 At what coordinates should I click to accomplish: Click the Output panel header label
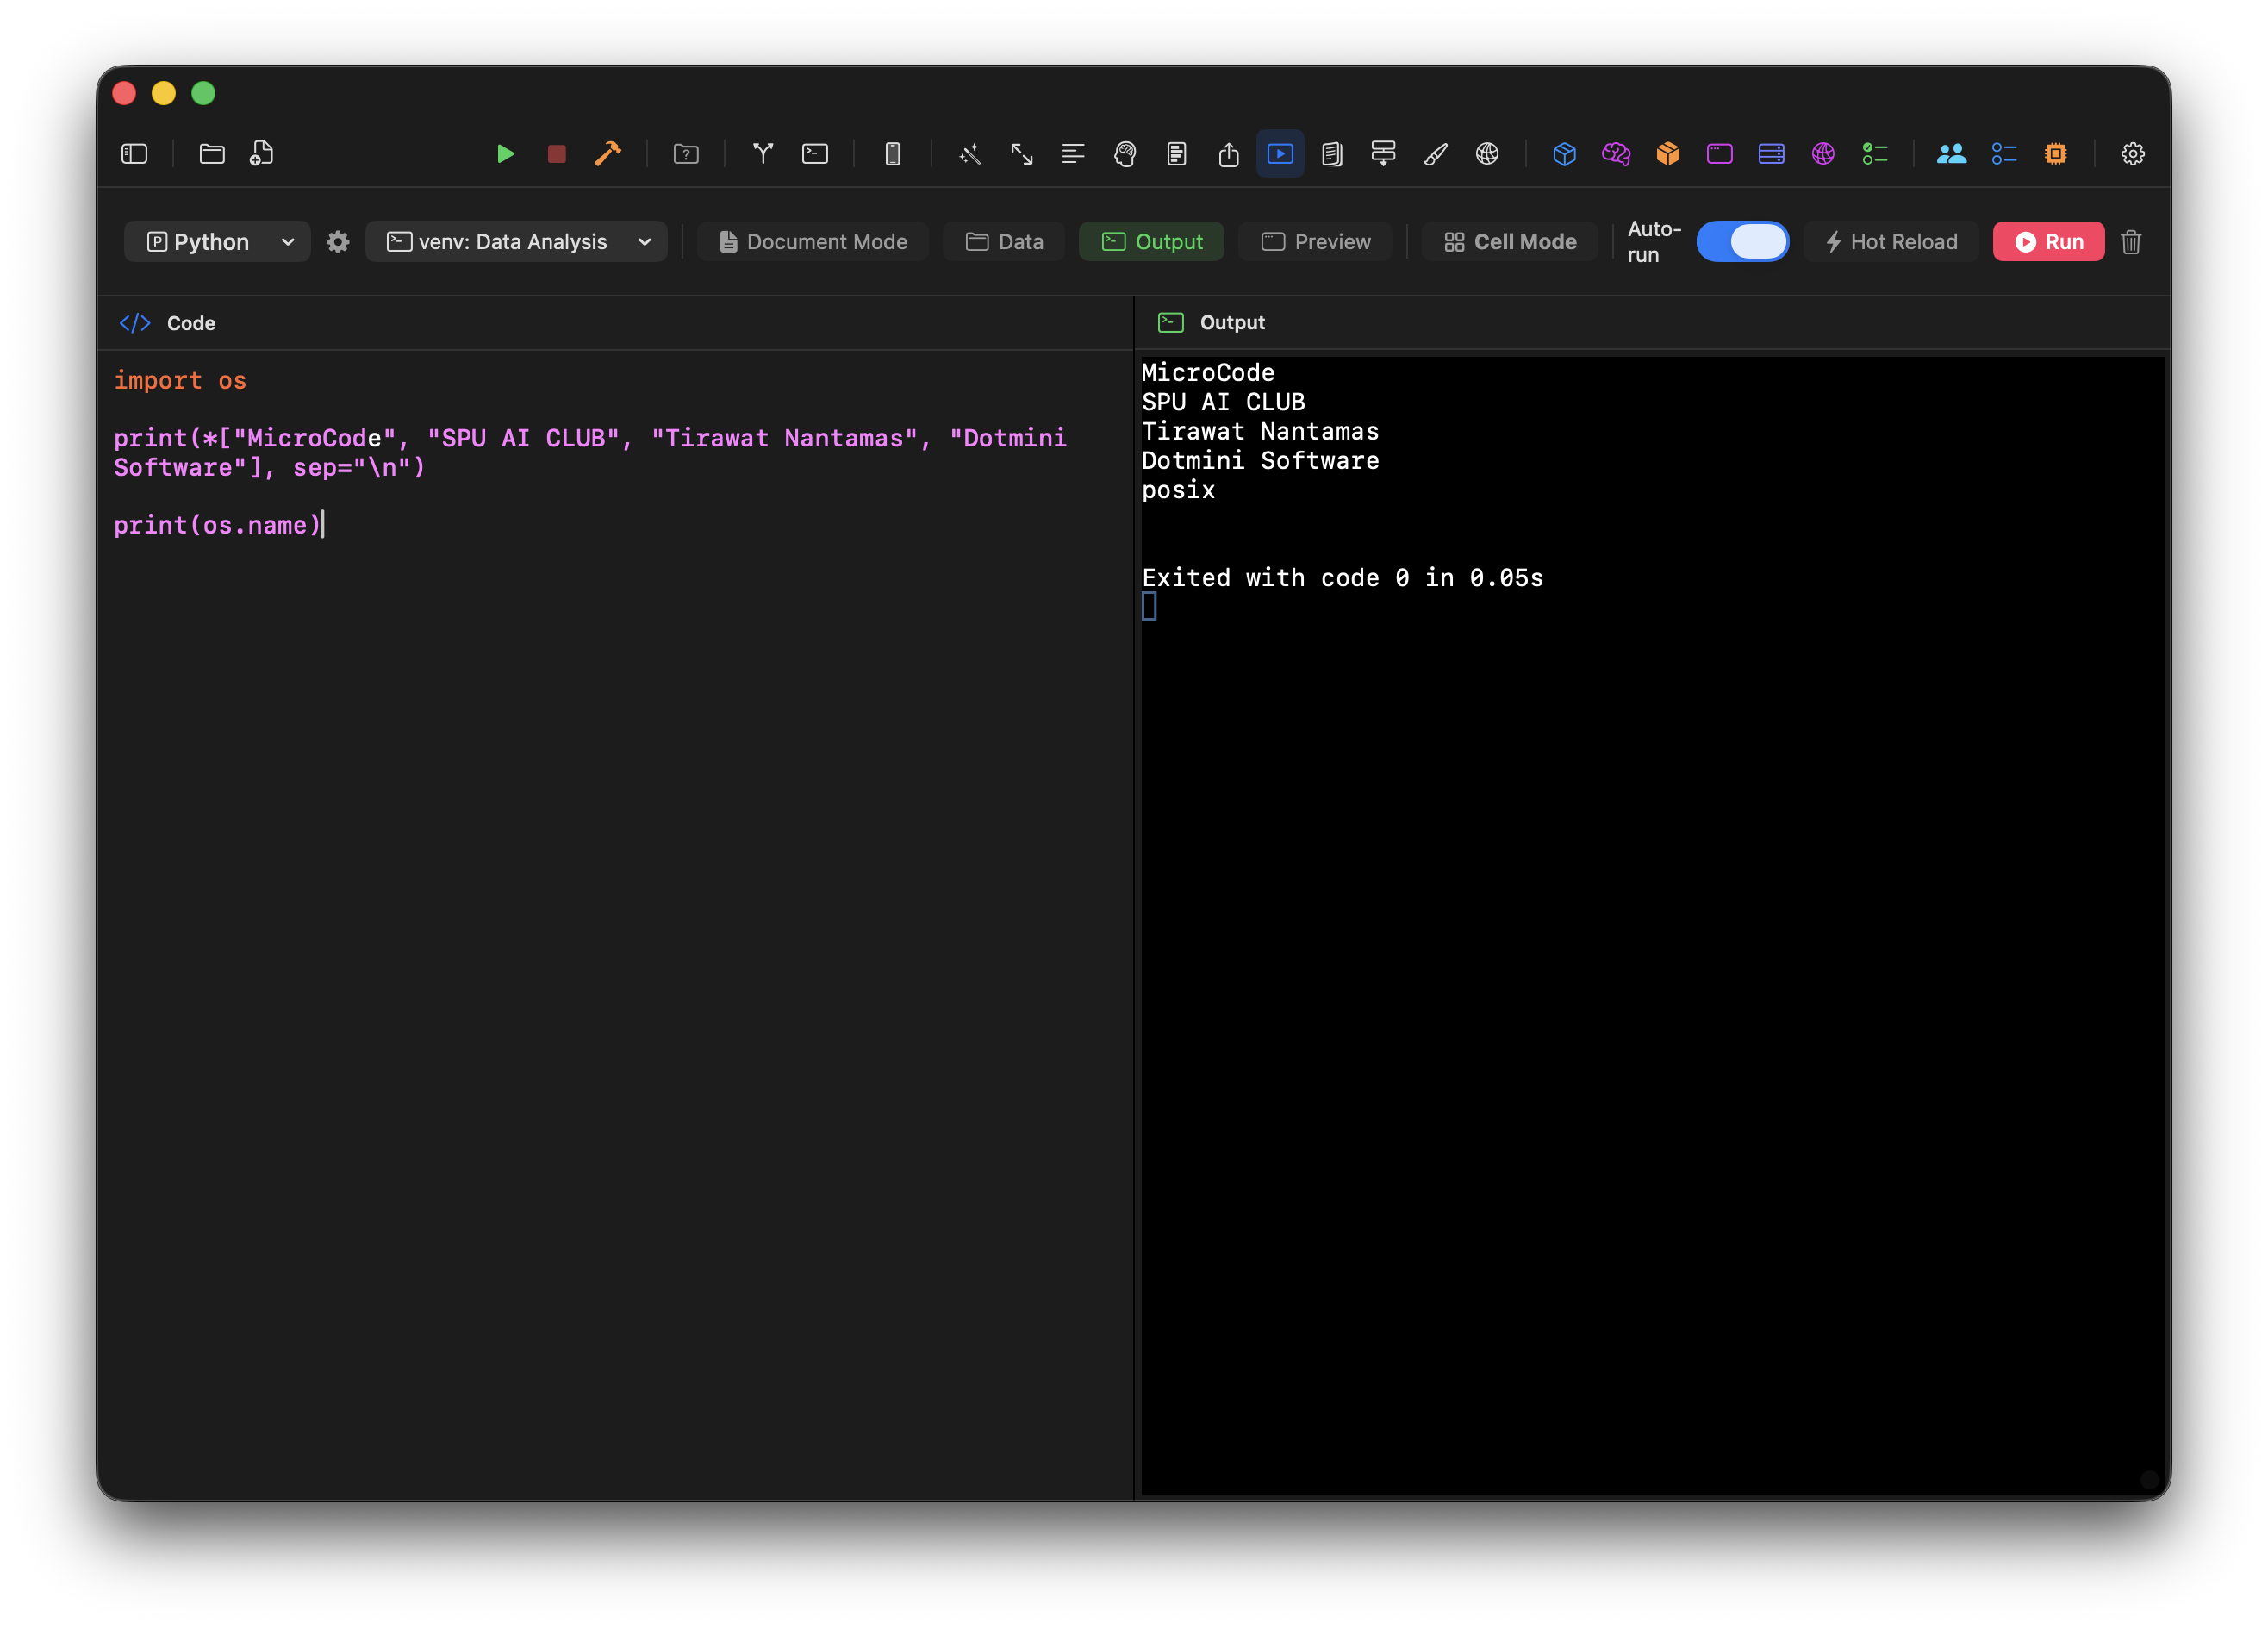click(1232, 323)
